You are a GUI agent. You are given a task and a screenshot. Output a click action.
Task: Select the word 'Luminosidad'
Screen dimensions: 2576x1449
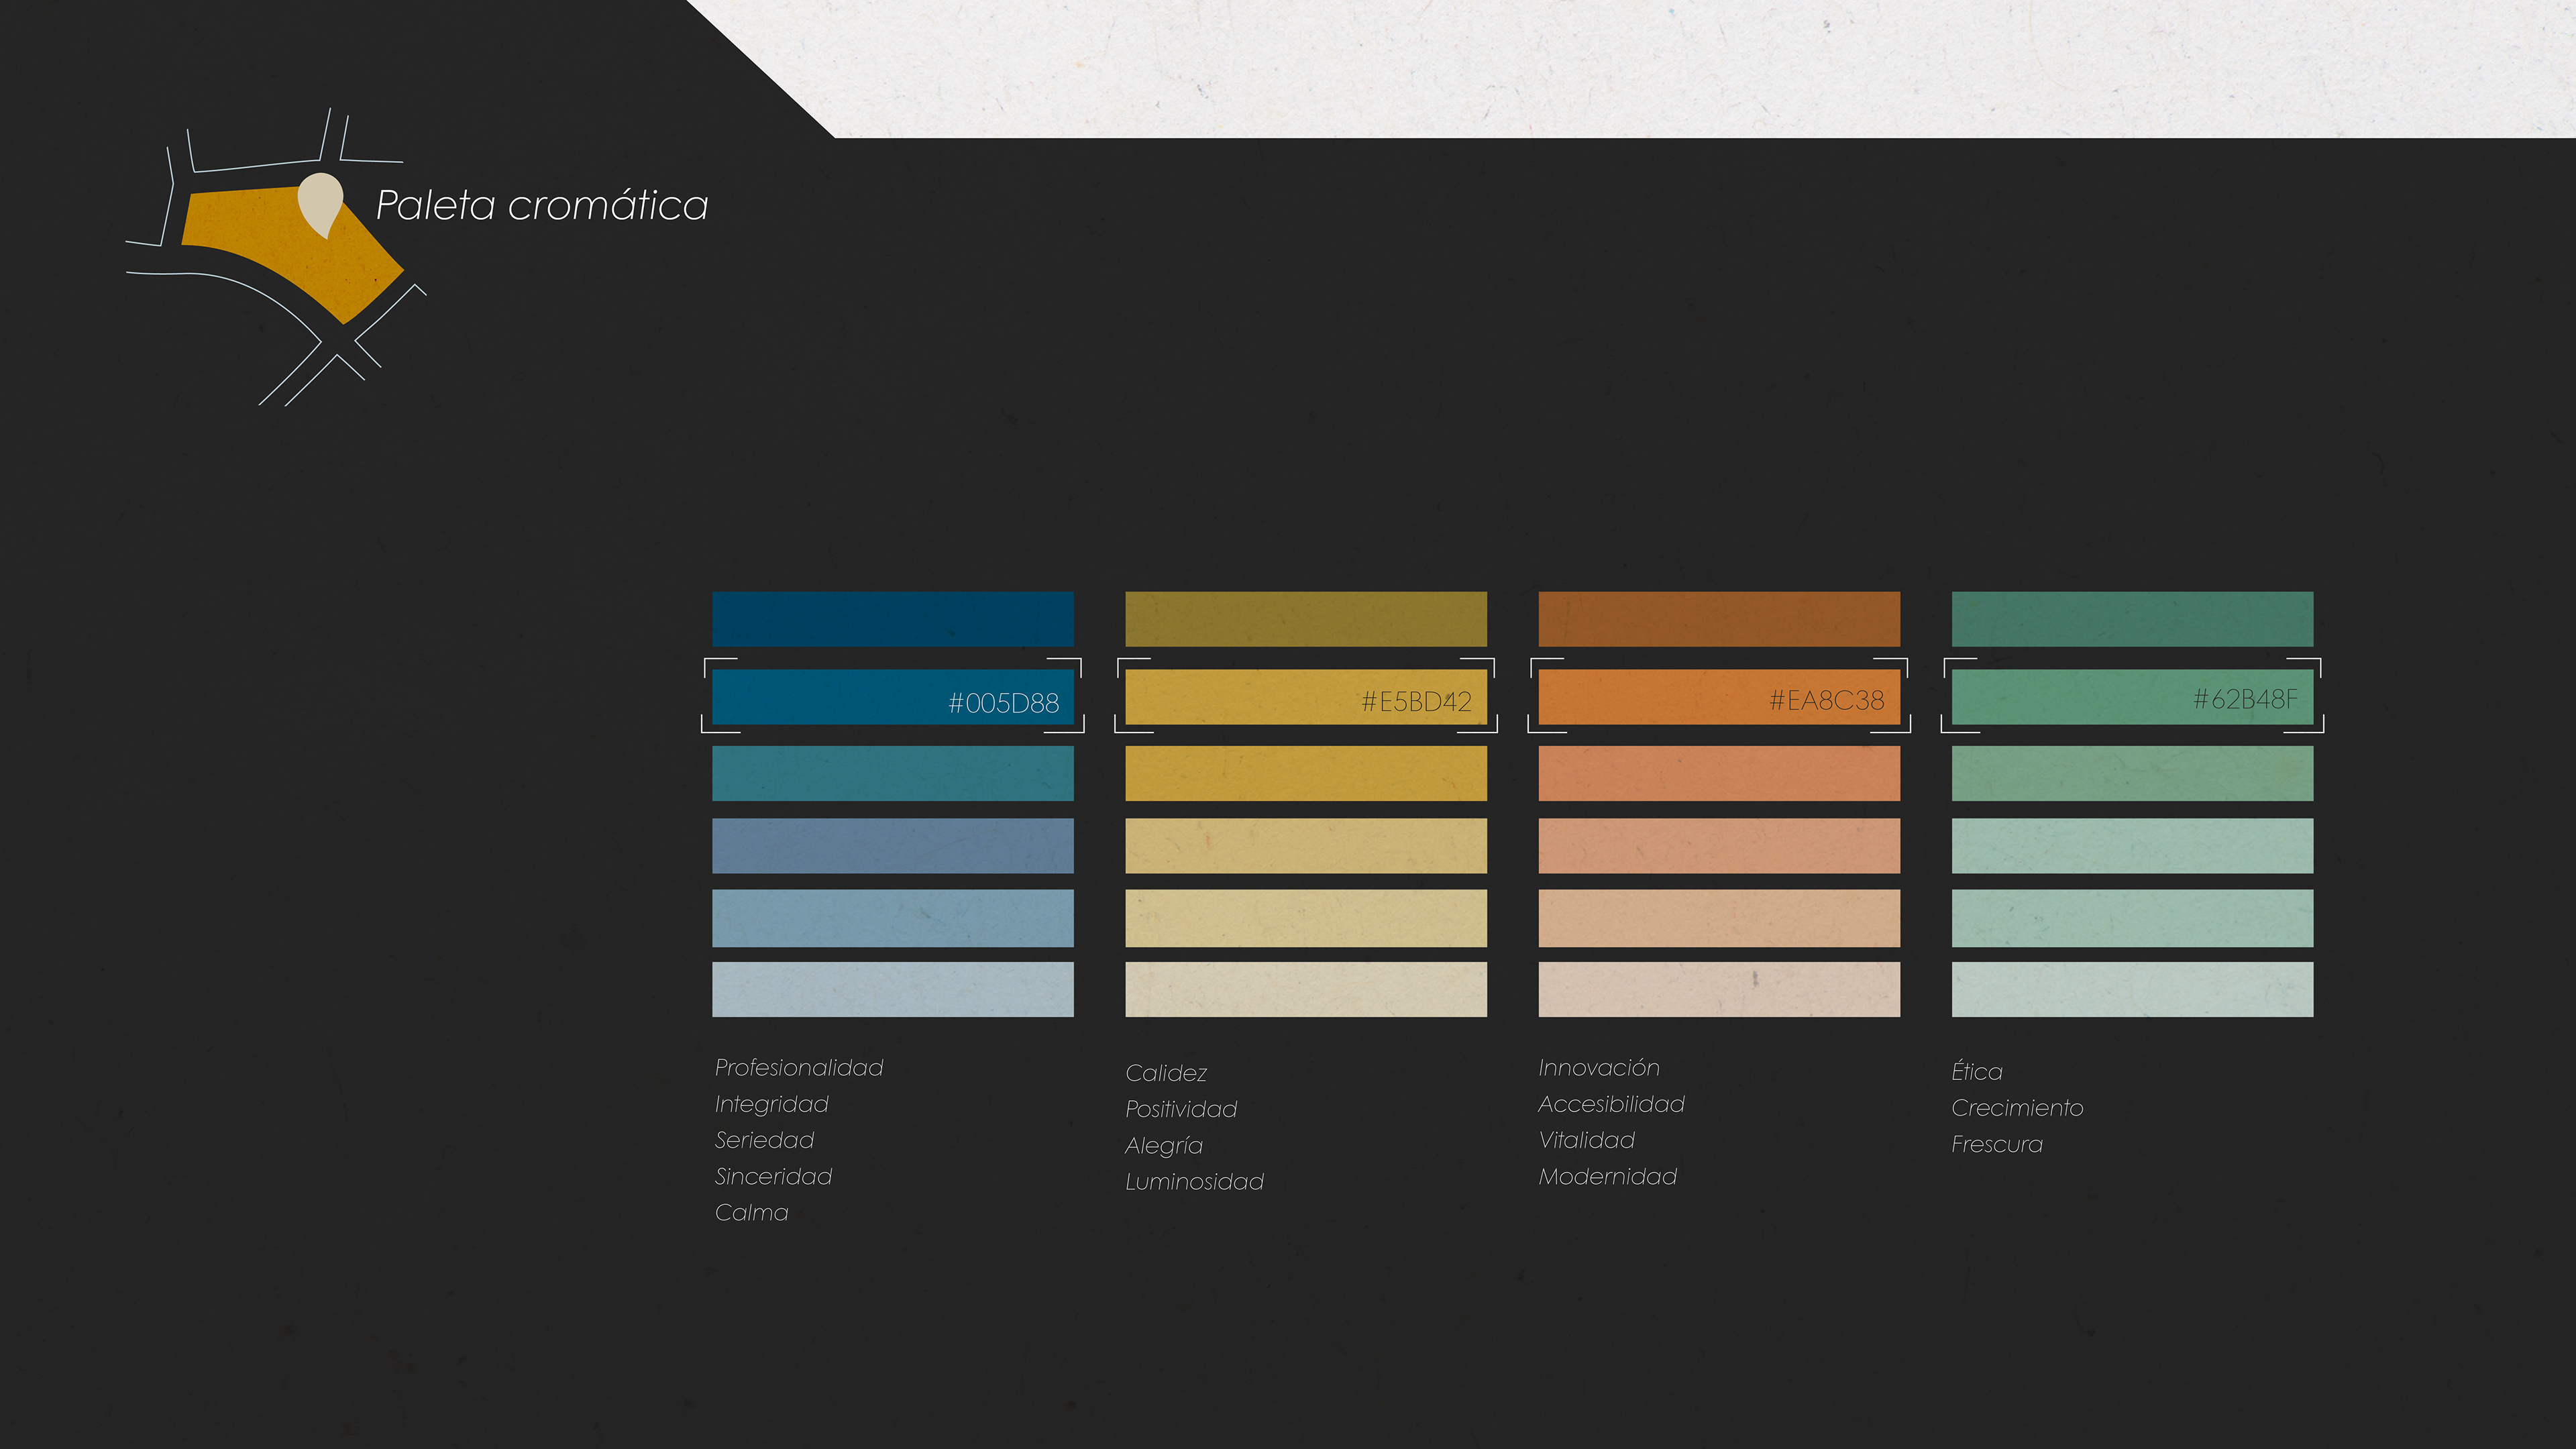[1195, 1182]
